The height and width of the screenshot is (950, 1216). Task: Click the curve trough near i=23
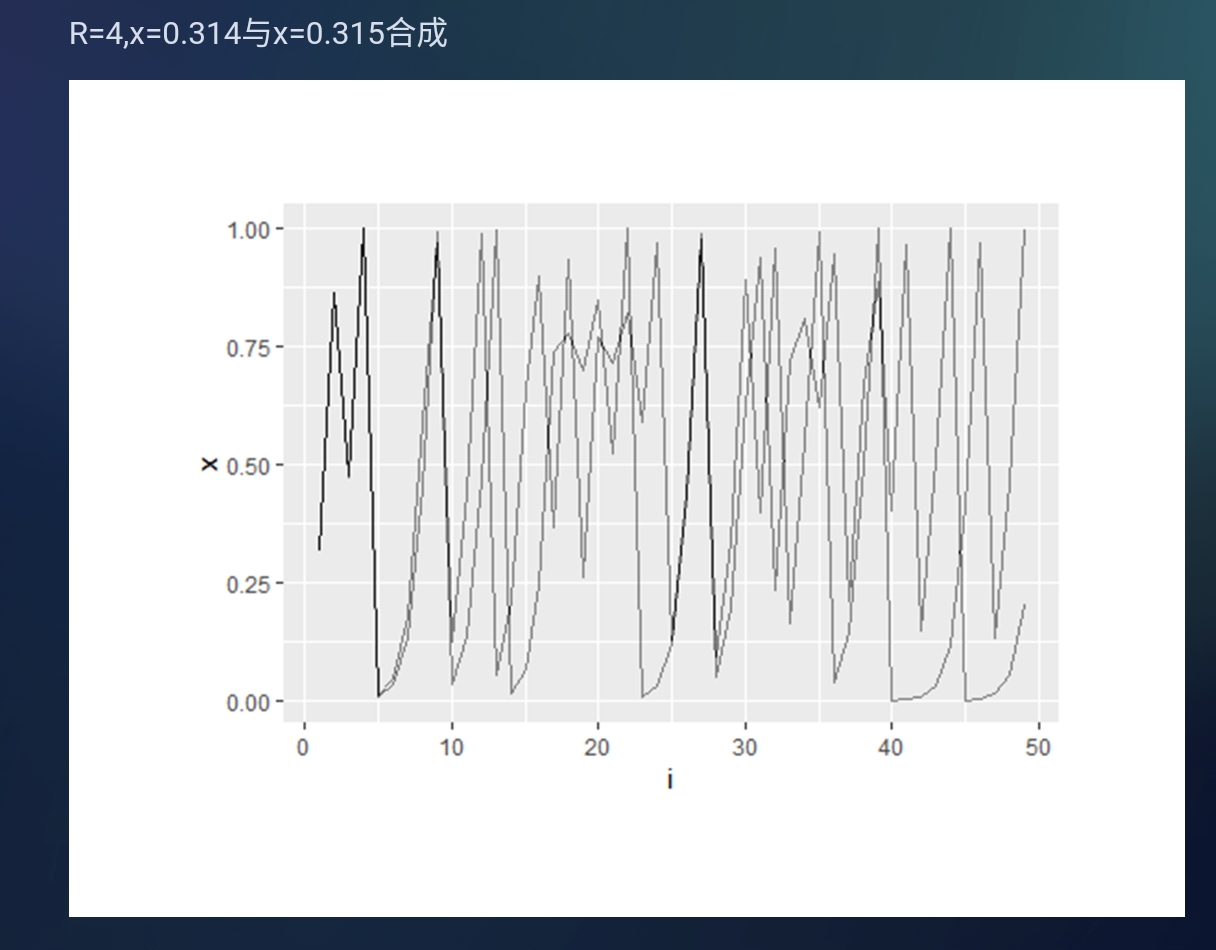tap(641, 695)
